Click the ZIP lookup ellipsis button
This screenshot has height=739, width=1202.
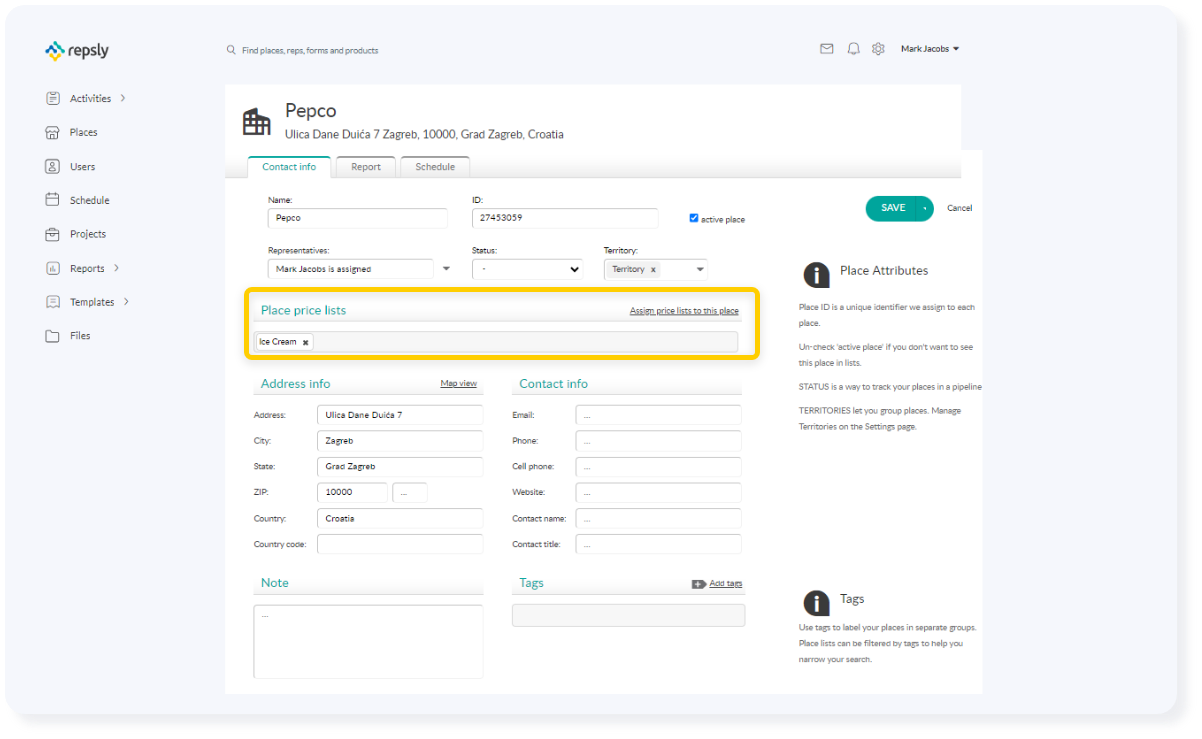[410, 492]
